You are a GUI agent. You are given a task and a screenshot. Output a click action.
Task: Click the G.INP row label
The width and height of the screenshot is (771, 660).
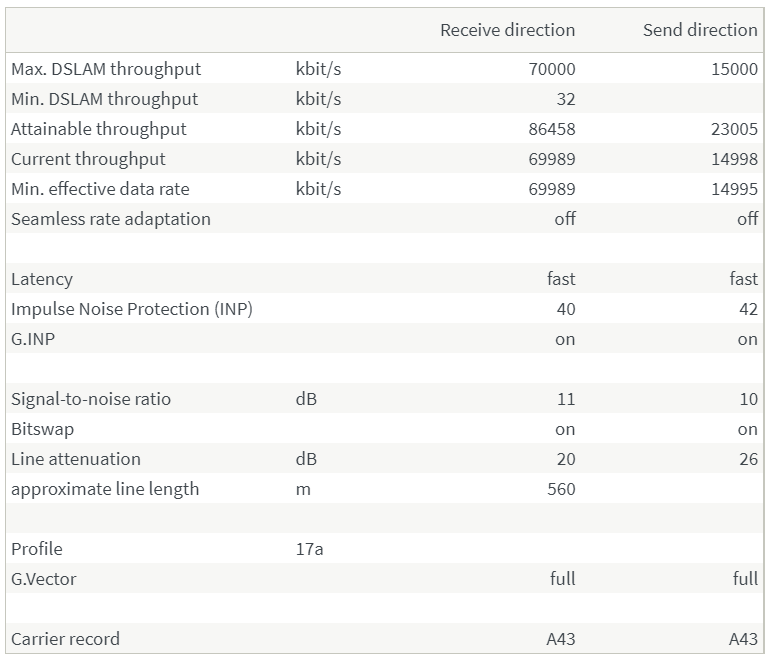point(33,339)
